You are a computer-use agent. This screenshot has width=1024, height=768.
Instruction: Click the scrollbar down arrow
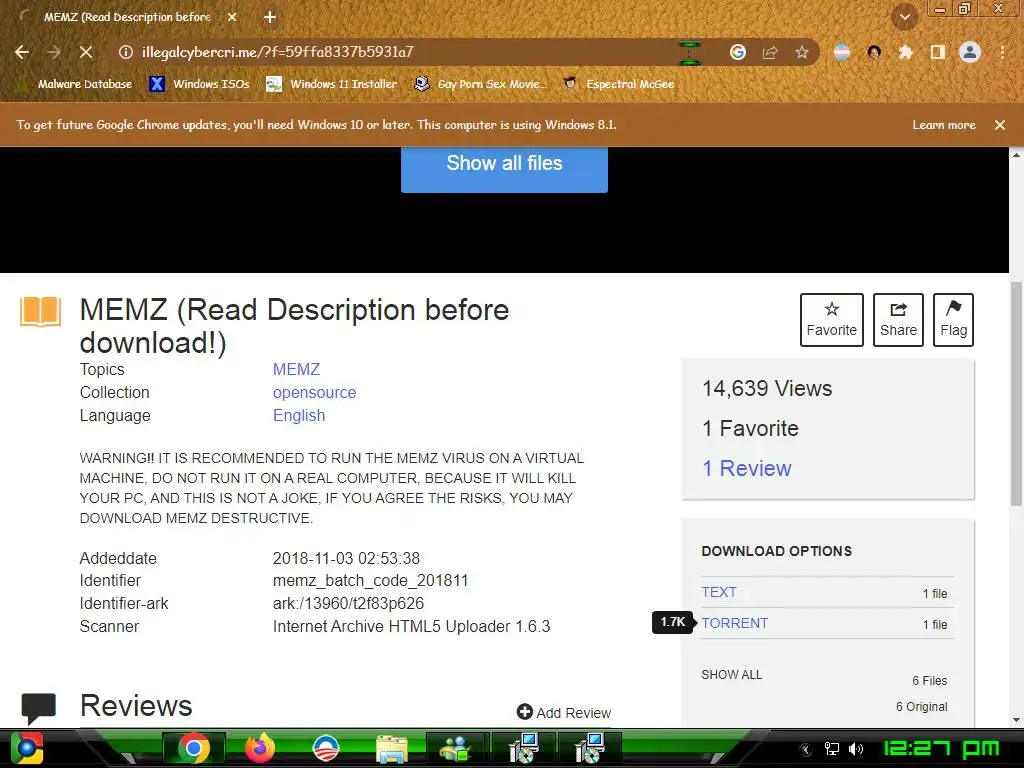click(1016, 720)
